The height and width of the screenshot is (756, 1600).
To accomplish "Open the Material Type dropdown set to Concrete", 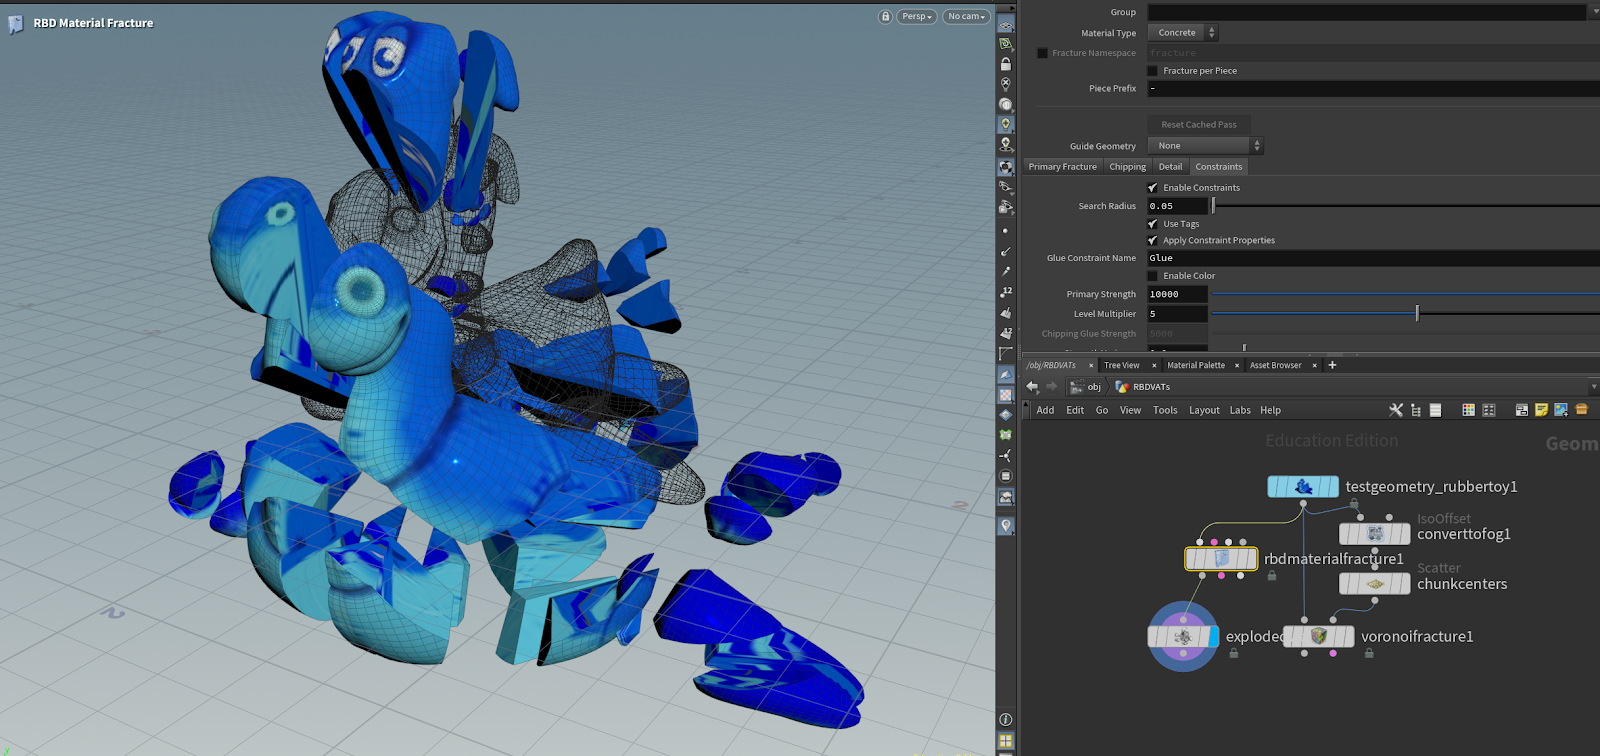I will click(1183, 33).
